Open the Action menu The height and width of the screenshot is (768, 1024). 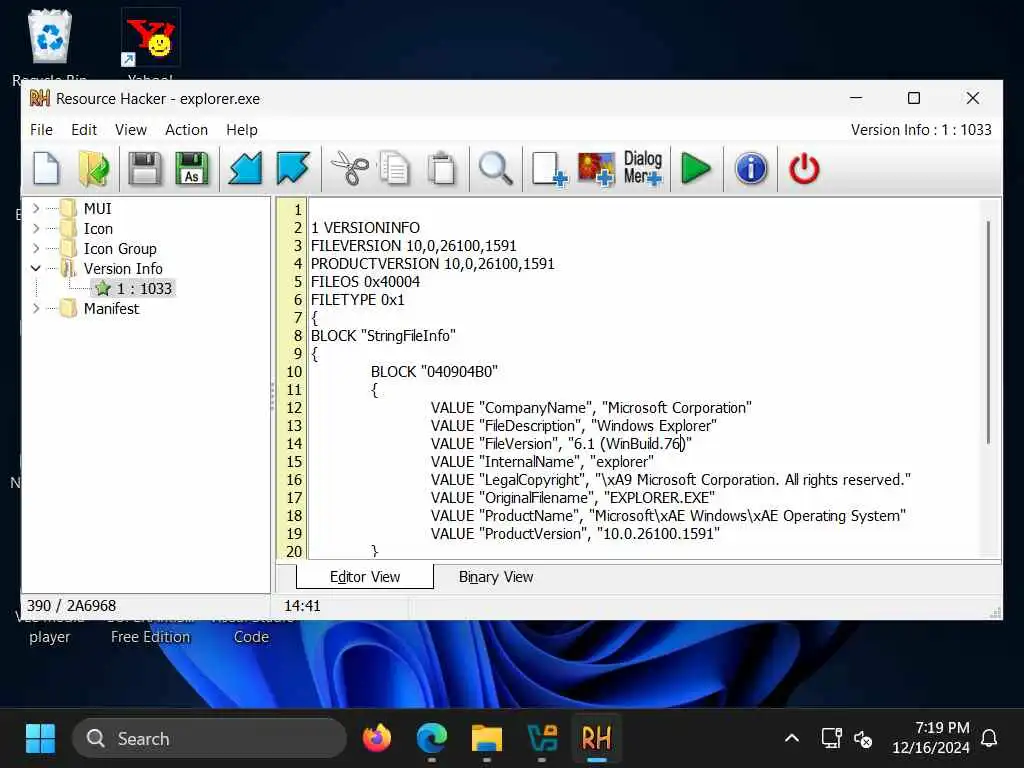point(186,130)
